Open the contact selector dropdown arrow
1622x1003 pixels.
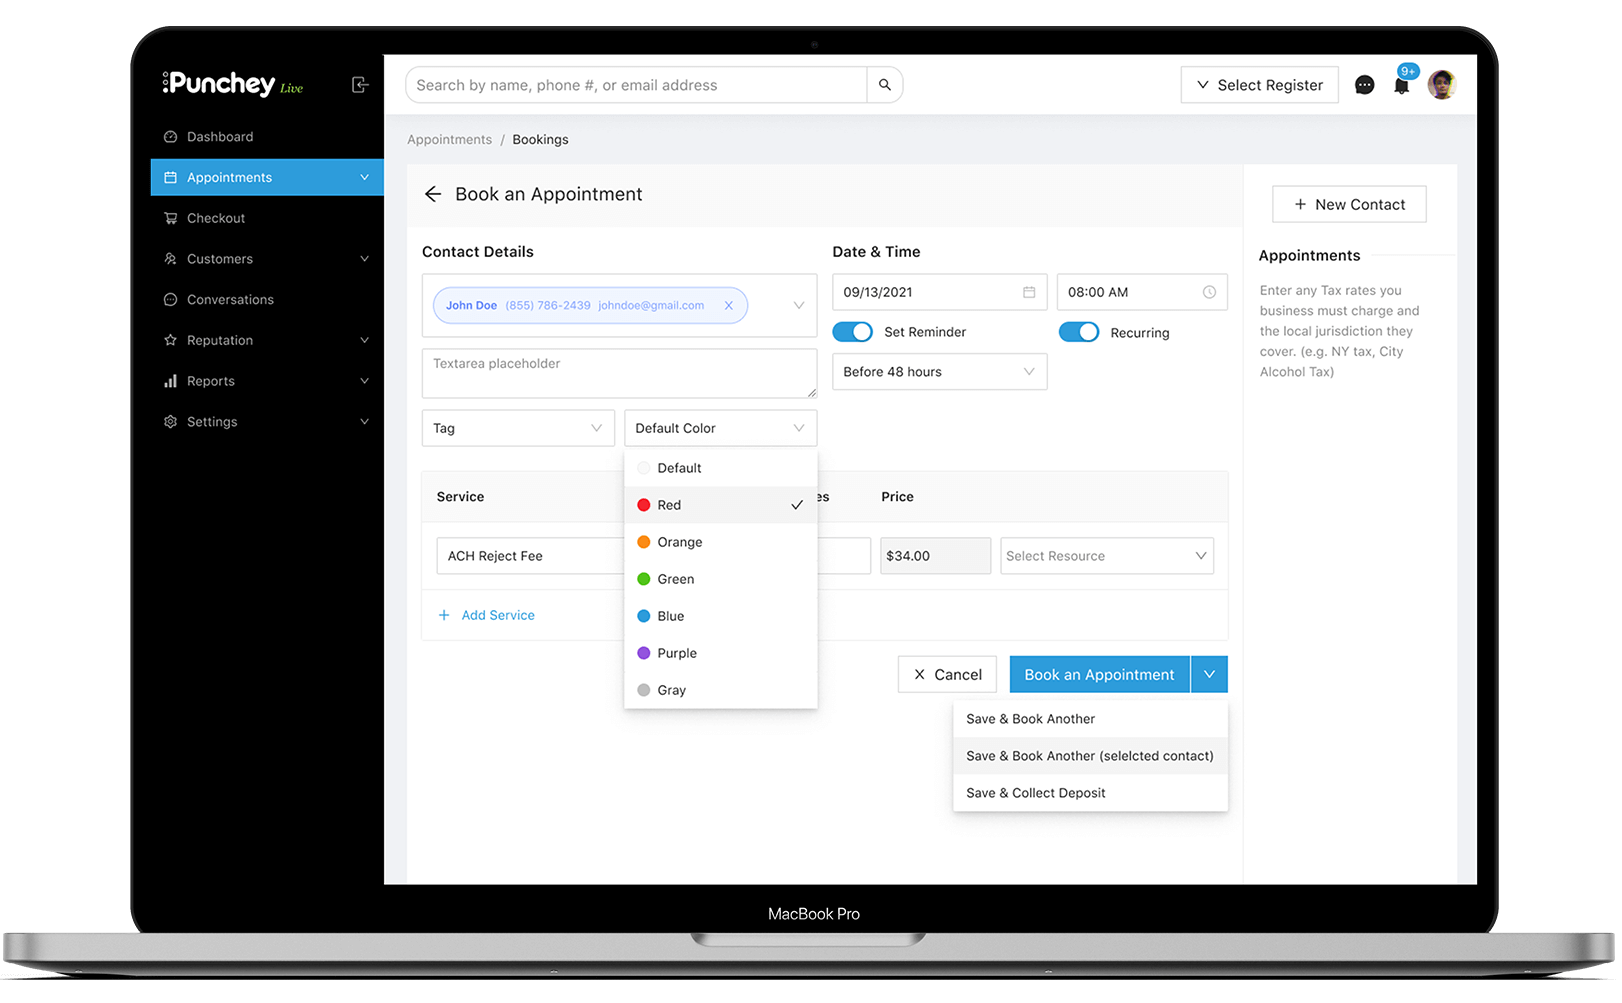[x=799, y=306]
